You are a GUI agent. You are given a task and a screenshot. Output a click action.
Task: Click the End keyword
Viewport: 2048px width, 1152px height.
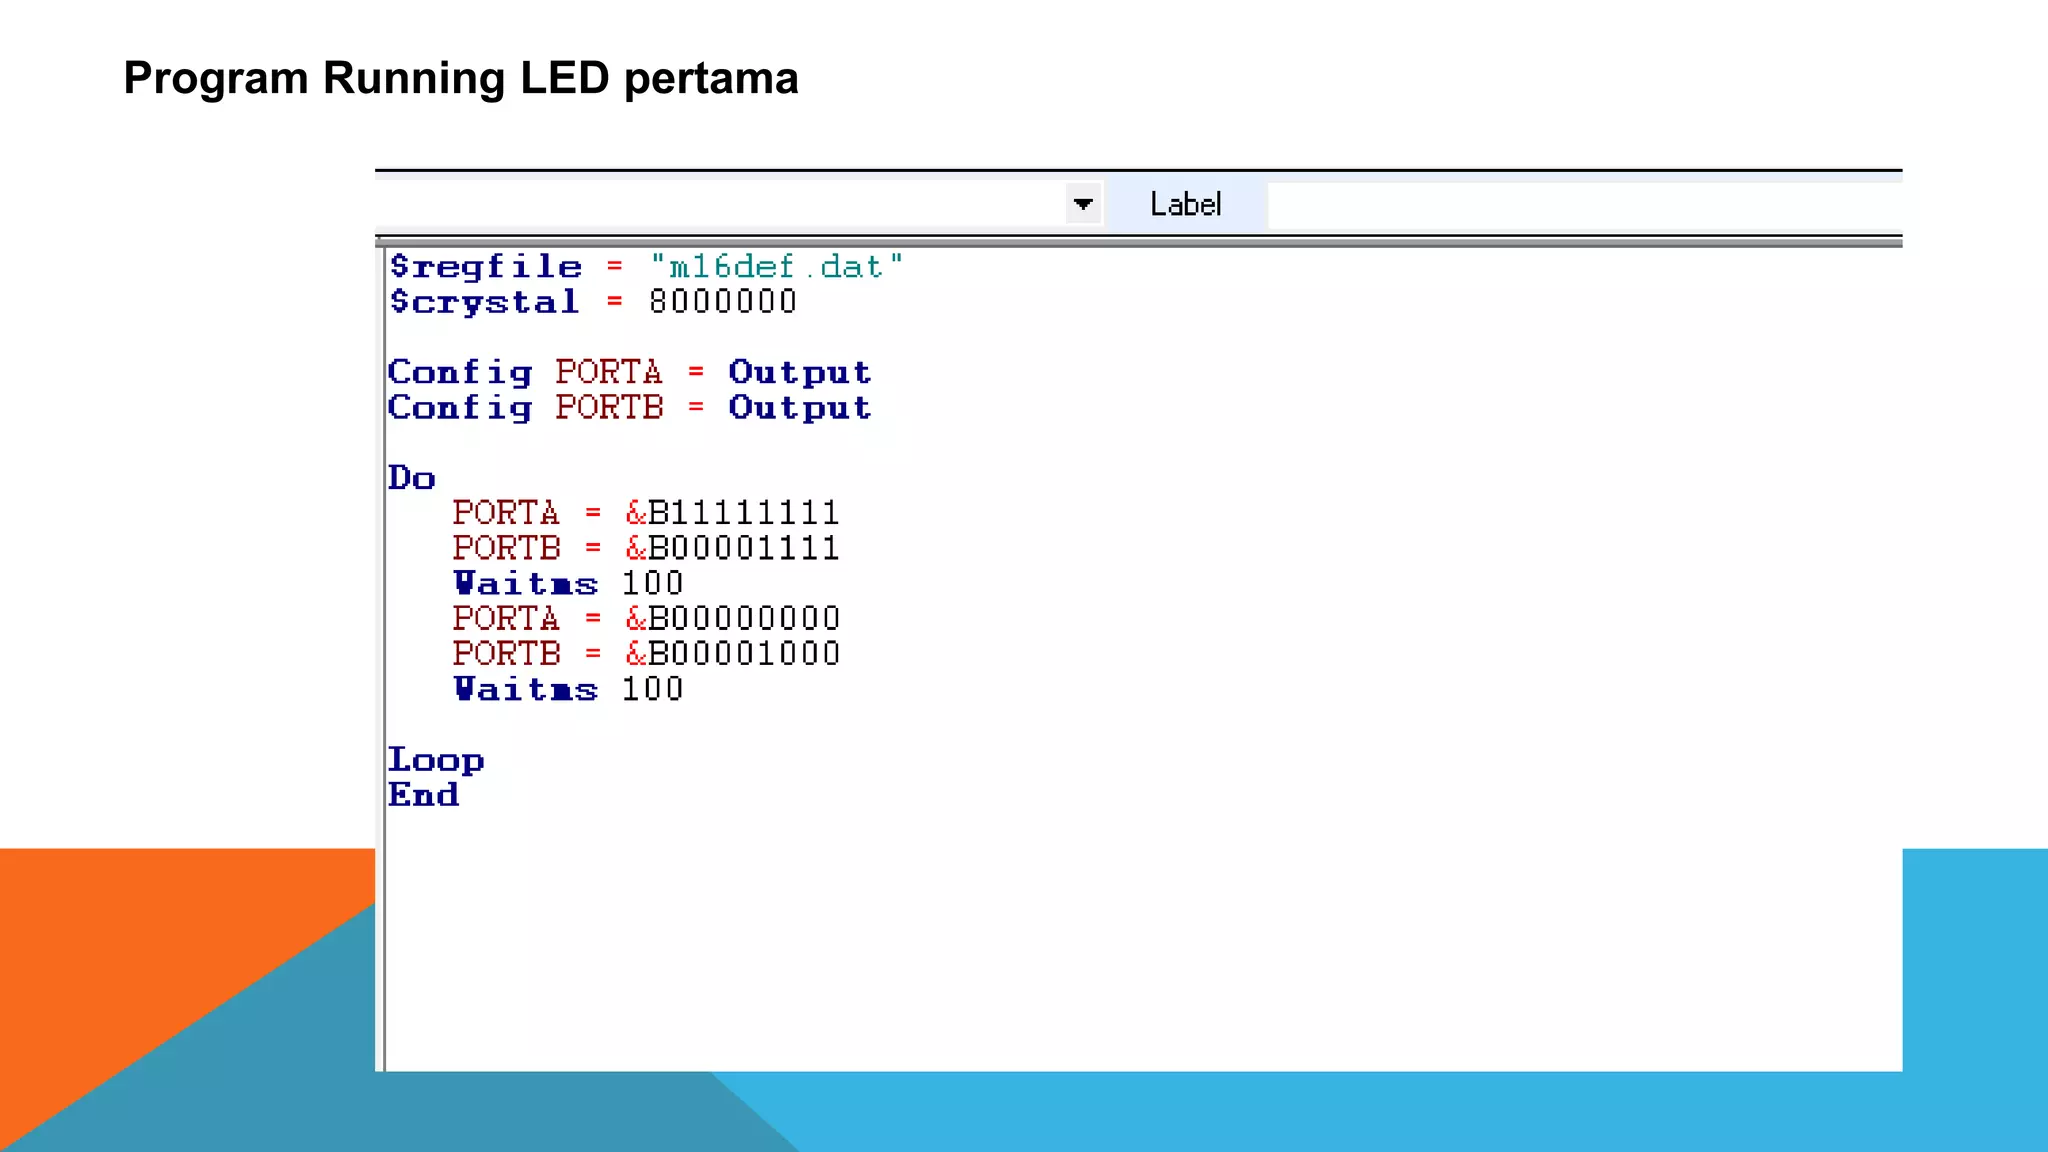[x=424, y=795]
